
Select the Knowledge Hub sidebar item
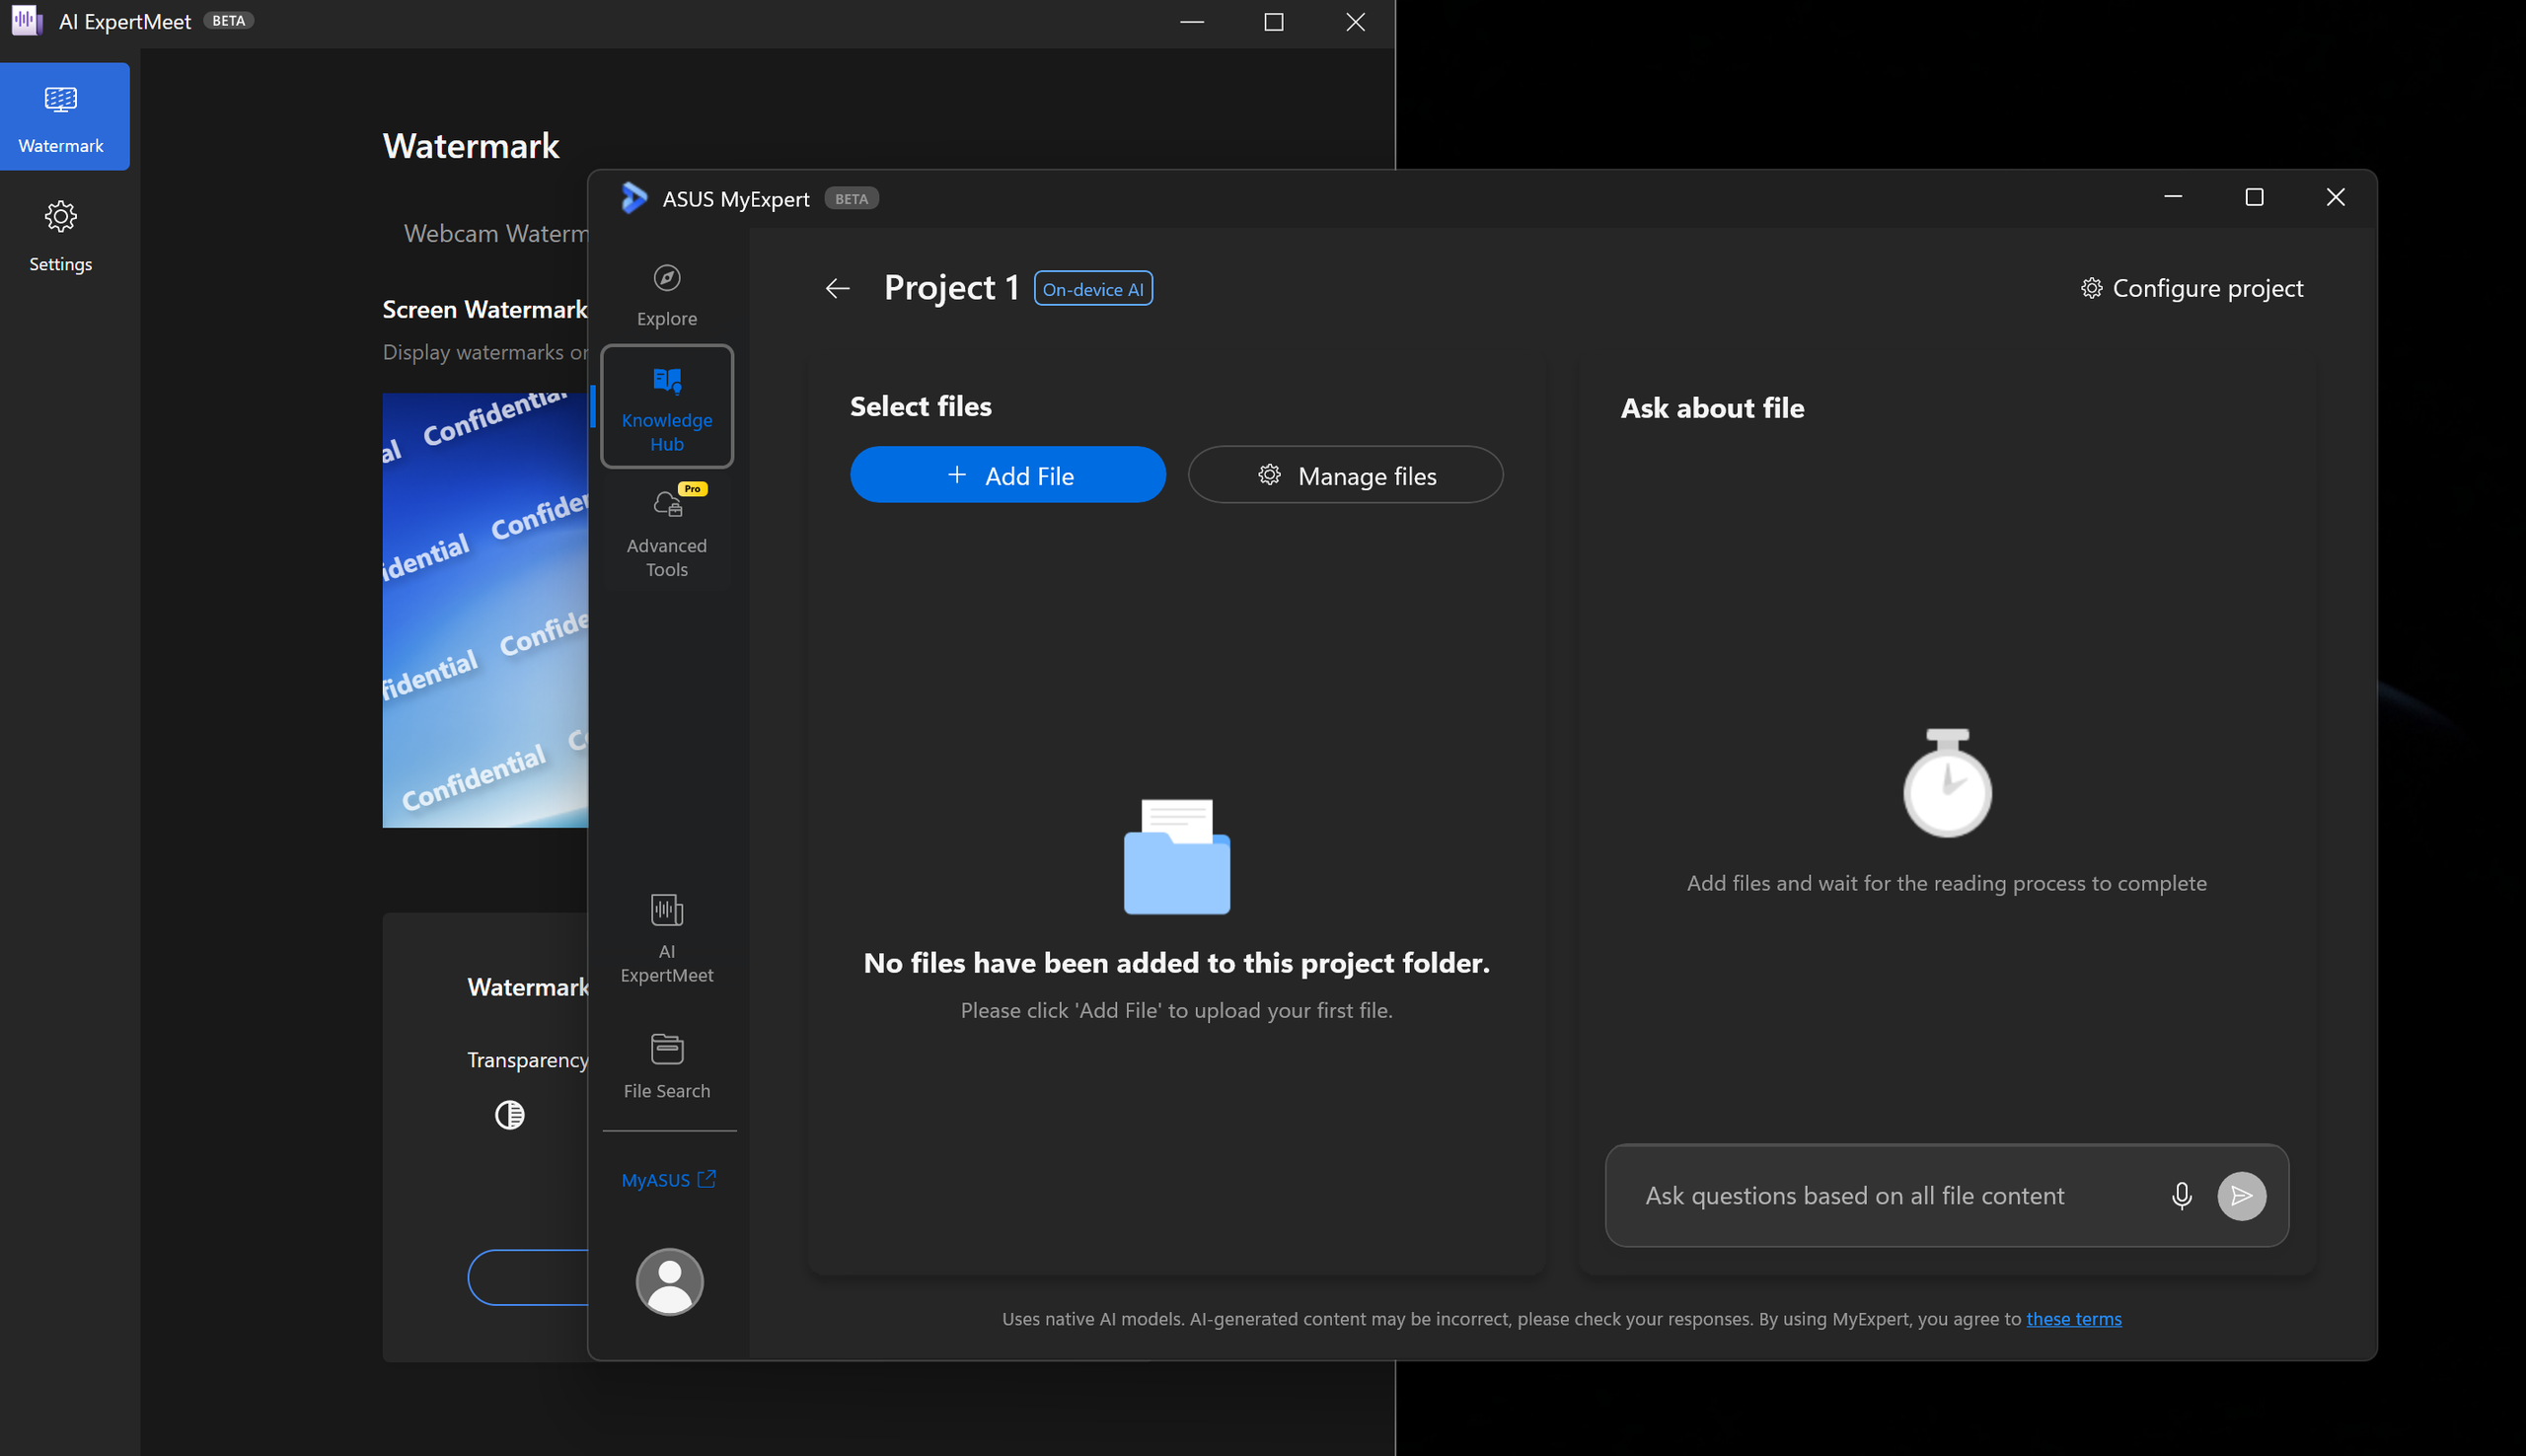click(x=667, y=407)
